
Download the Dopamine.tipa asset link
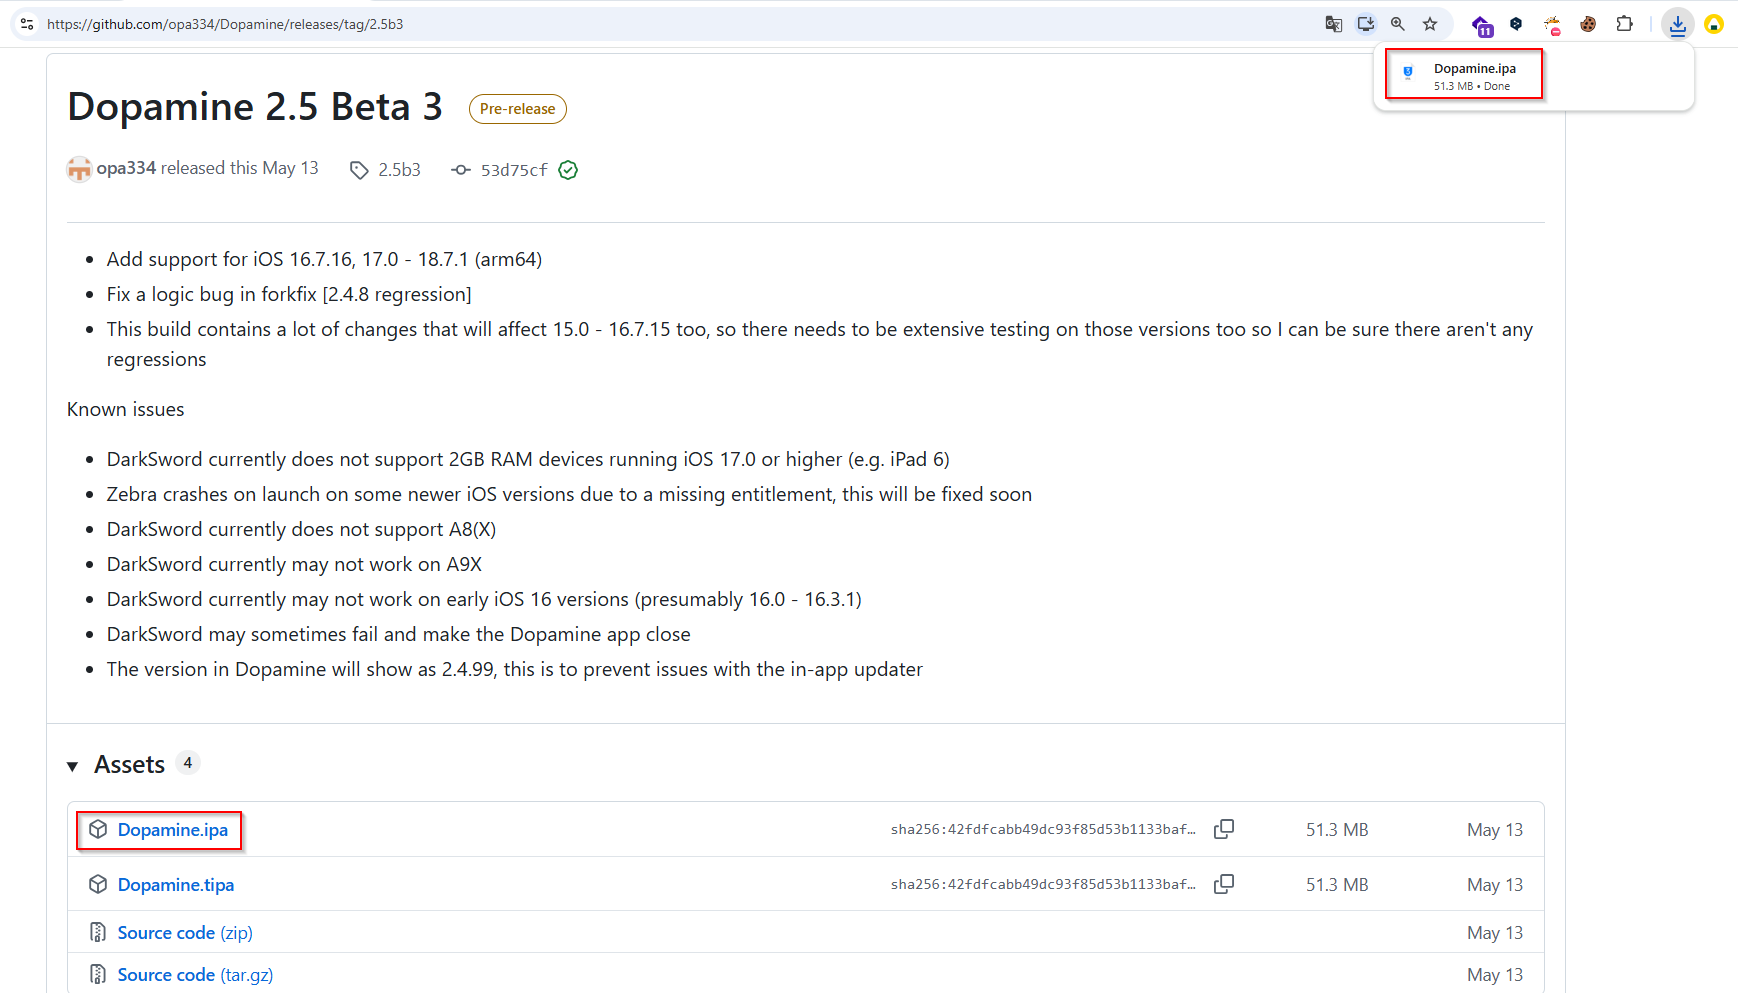click(x=176, y=885)
